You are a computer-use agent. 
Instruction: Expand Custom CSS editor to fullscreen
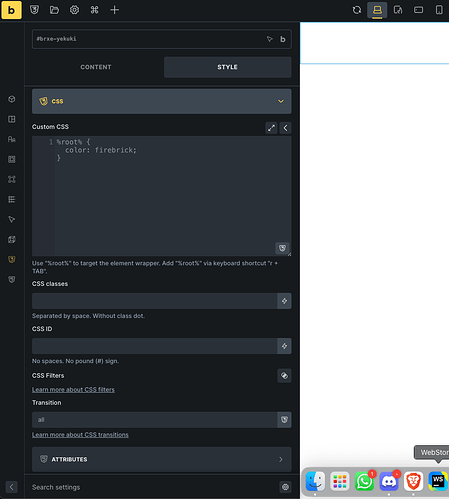coord(271,128)
